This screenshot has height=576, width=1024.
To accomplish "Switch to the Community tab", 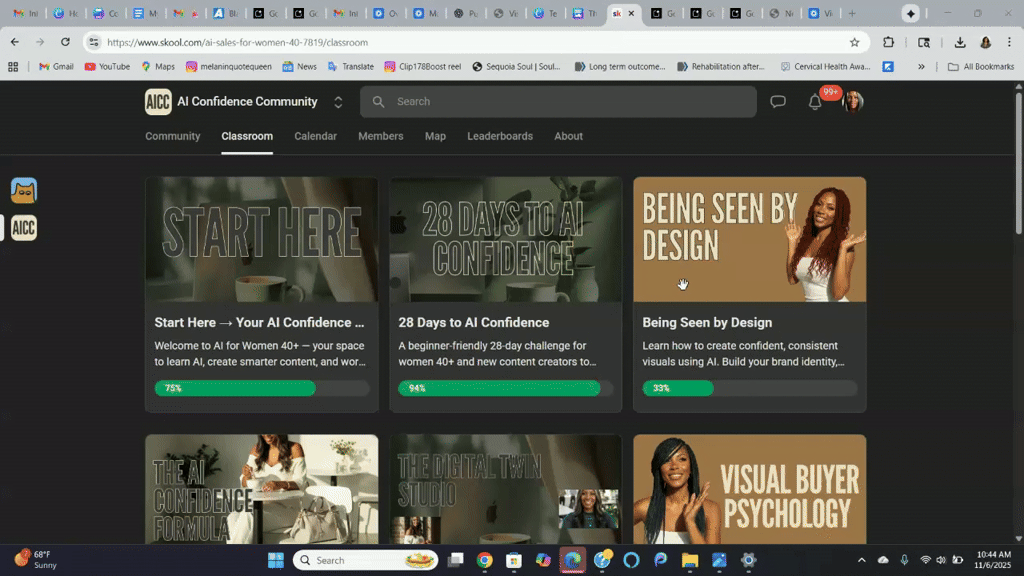I will click(x=172, y=136).
